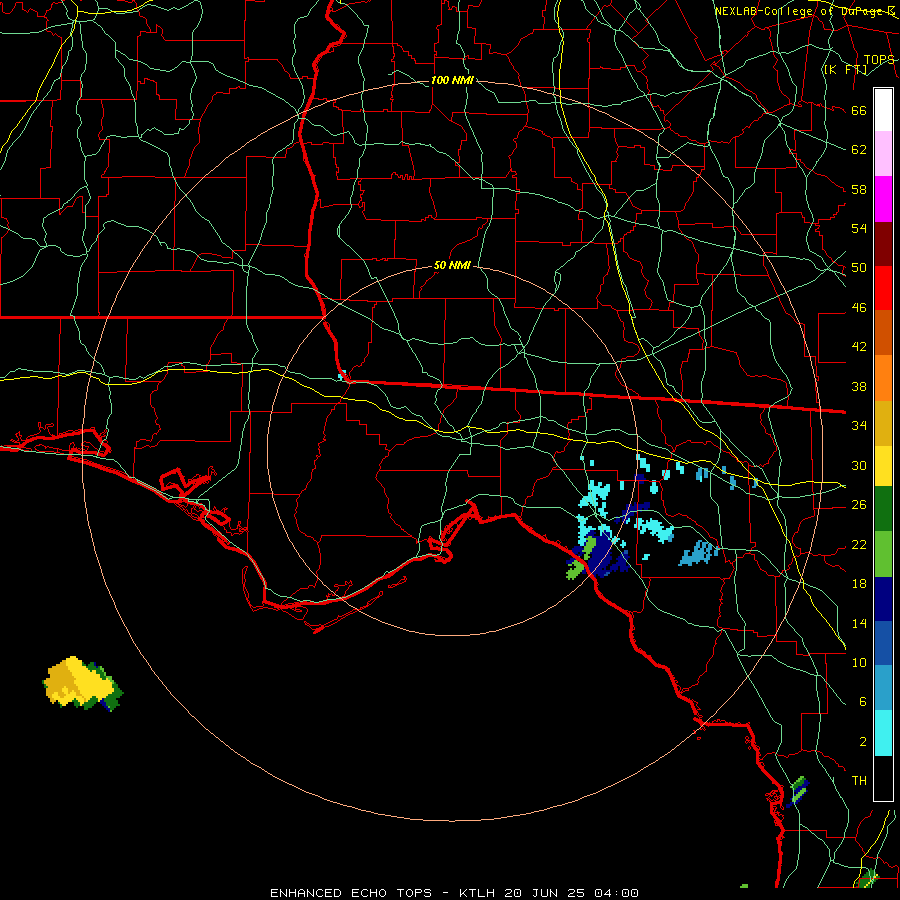Click the "22" legend value
This screenshot has width=900, height=900.
point(859,544)
